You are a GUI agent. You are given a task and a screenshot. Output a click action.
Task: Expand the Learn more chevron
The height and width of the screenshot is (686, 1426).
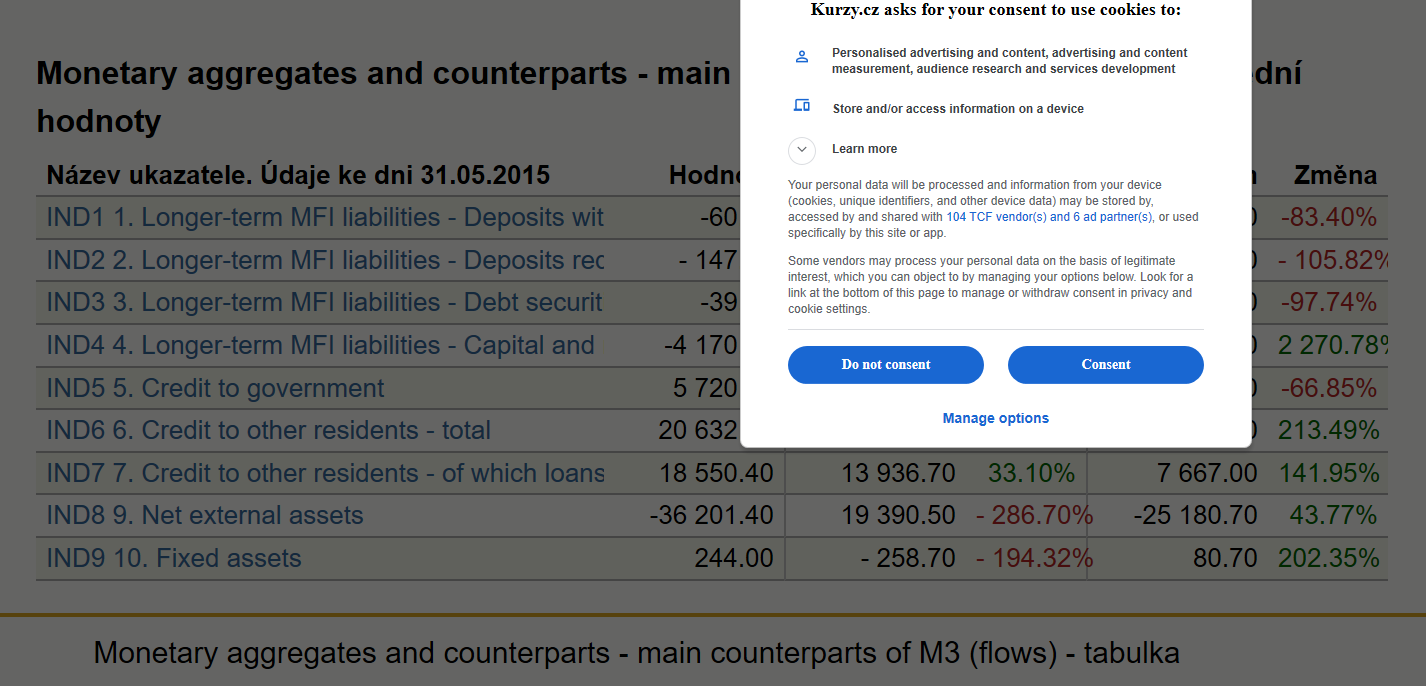point(802,149)
